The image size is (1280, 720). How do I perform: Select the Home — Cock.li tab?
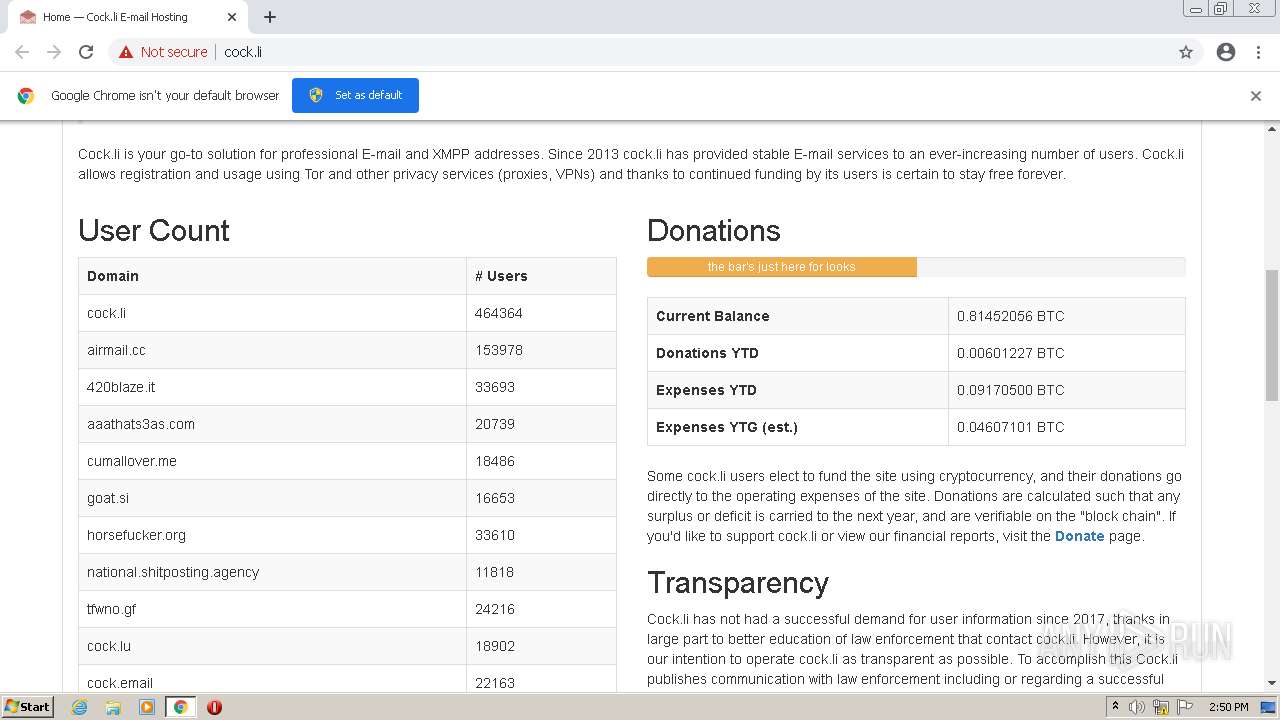126,17
